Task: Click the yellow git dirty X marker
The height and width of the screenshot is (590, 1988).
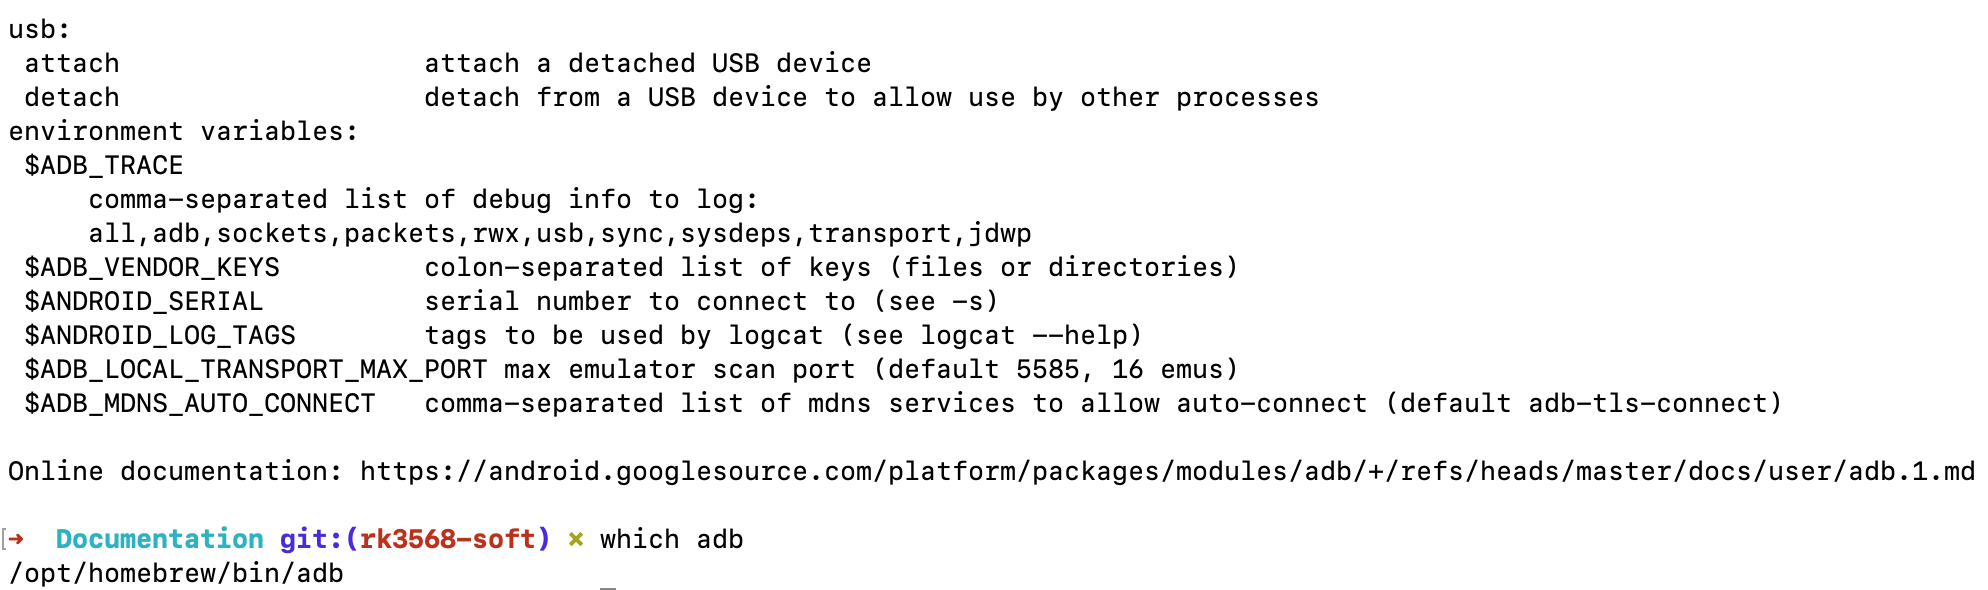Action: tap(576, 540)
